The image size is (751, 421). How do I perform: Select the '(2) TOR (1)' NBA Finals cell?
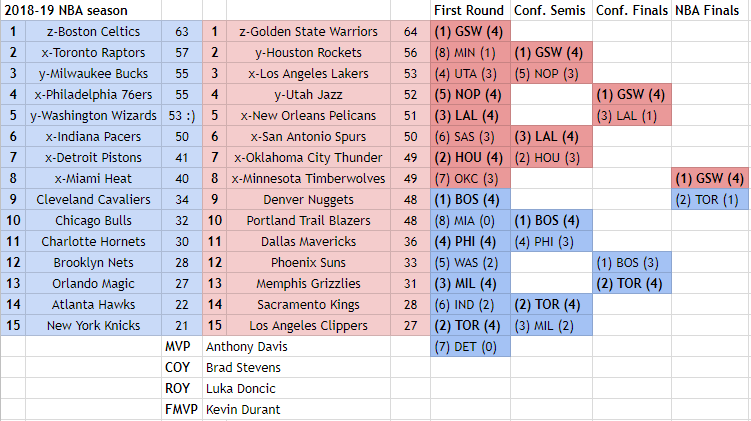pos(711,199)
